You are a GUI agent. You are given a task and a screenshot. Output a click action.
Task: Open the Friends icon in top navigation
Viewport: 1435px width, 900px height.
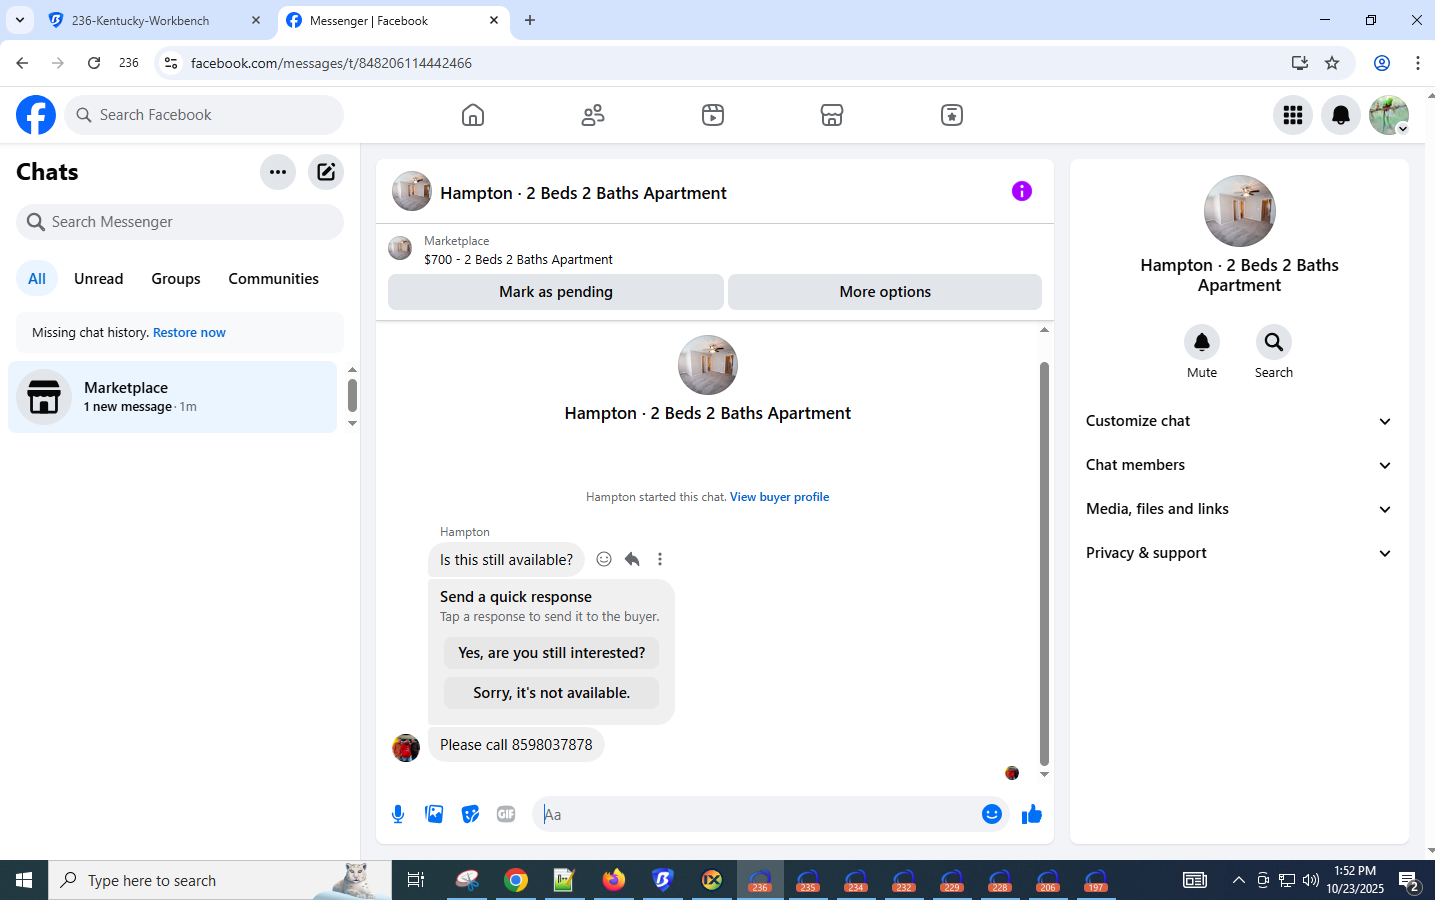point(593,115)
